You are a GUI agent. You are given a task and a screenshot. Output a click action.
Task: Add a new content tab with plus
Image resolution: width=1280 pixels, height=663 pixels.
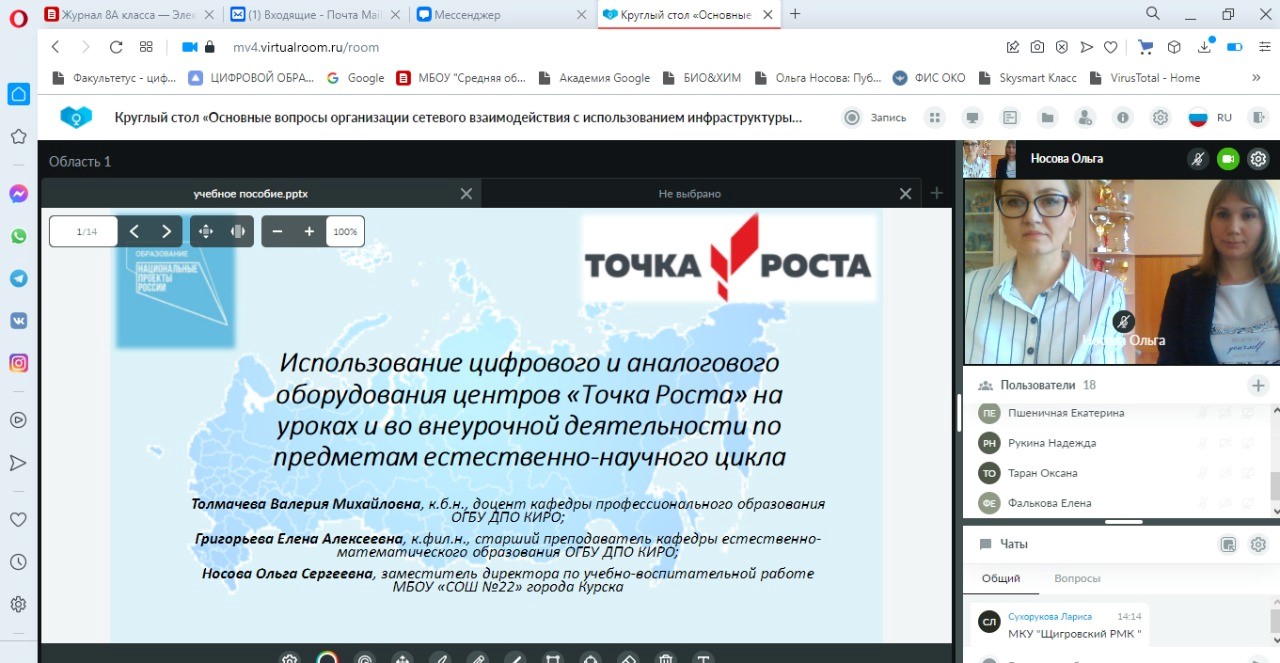click(936, 193)
